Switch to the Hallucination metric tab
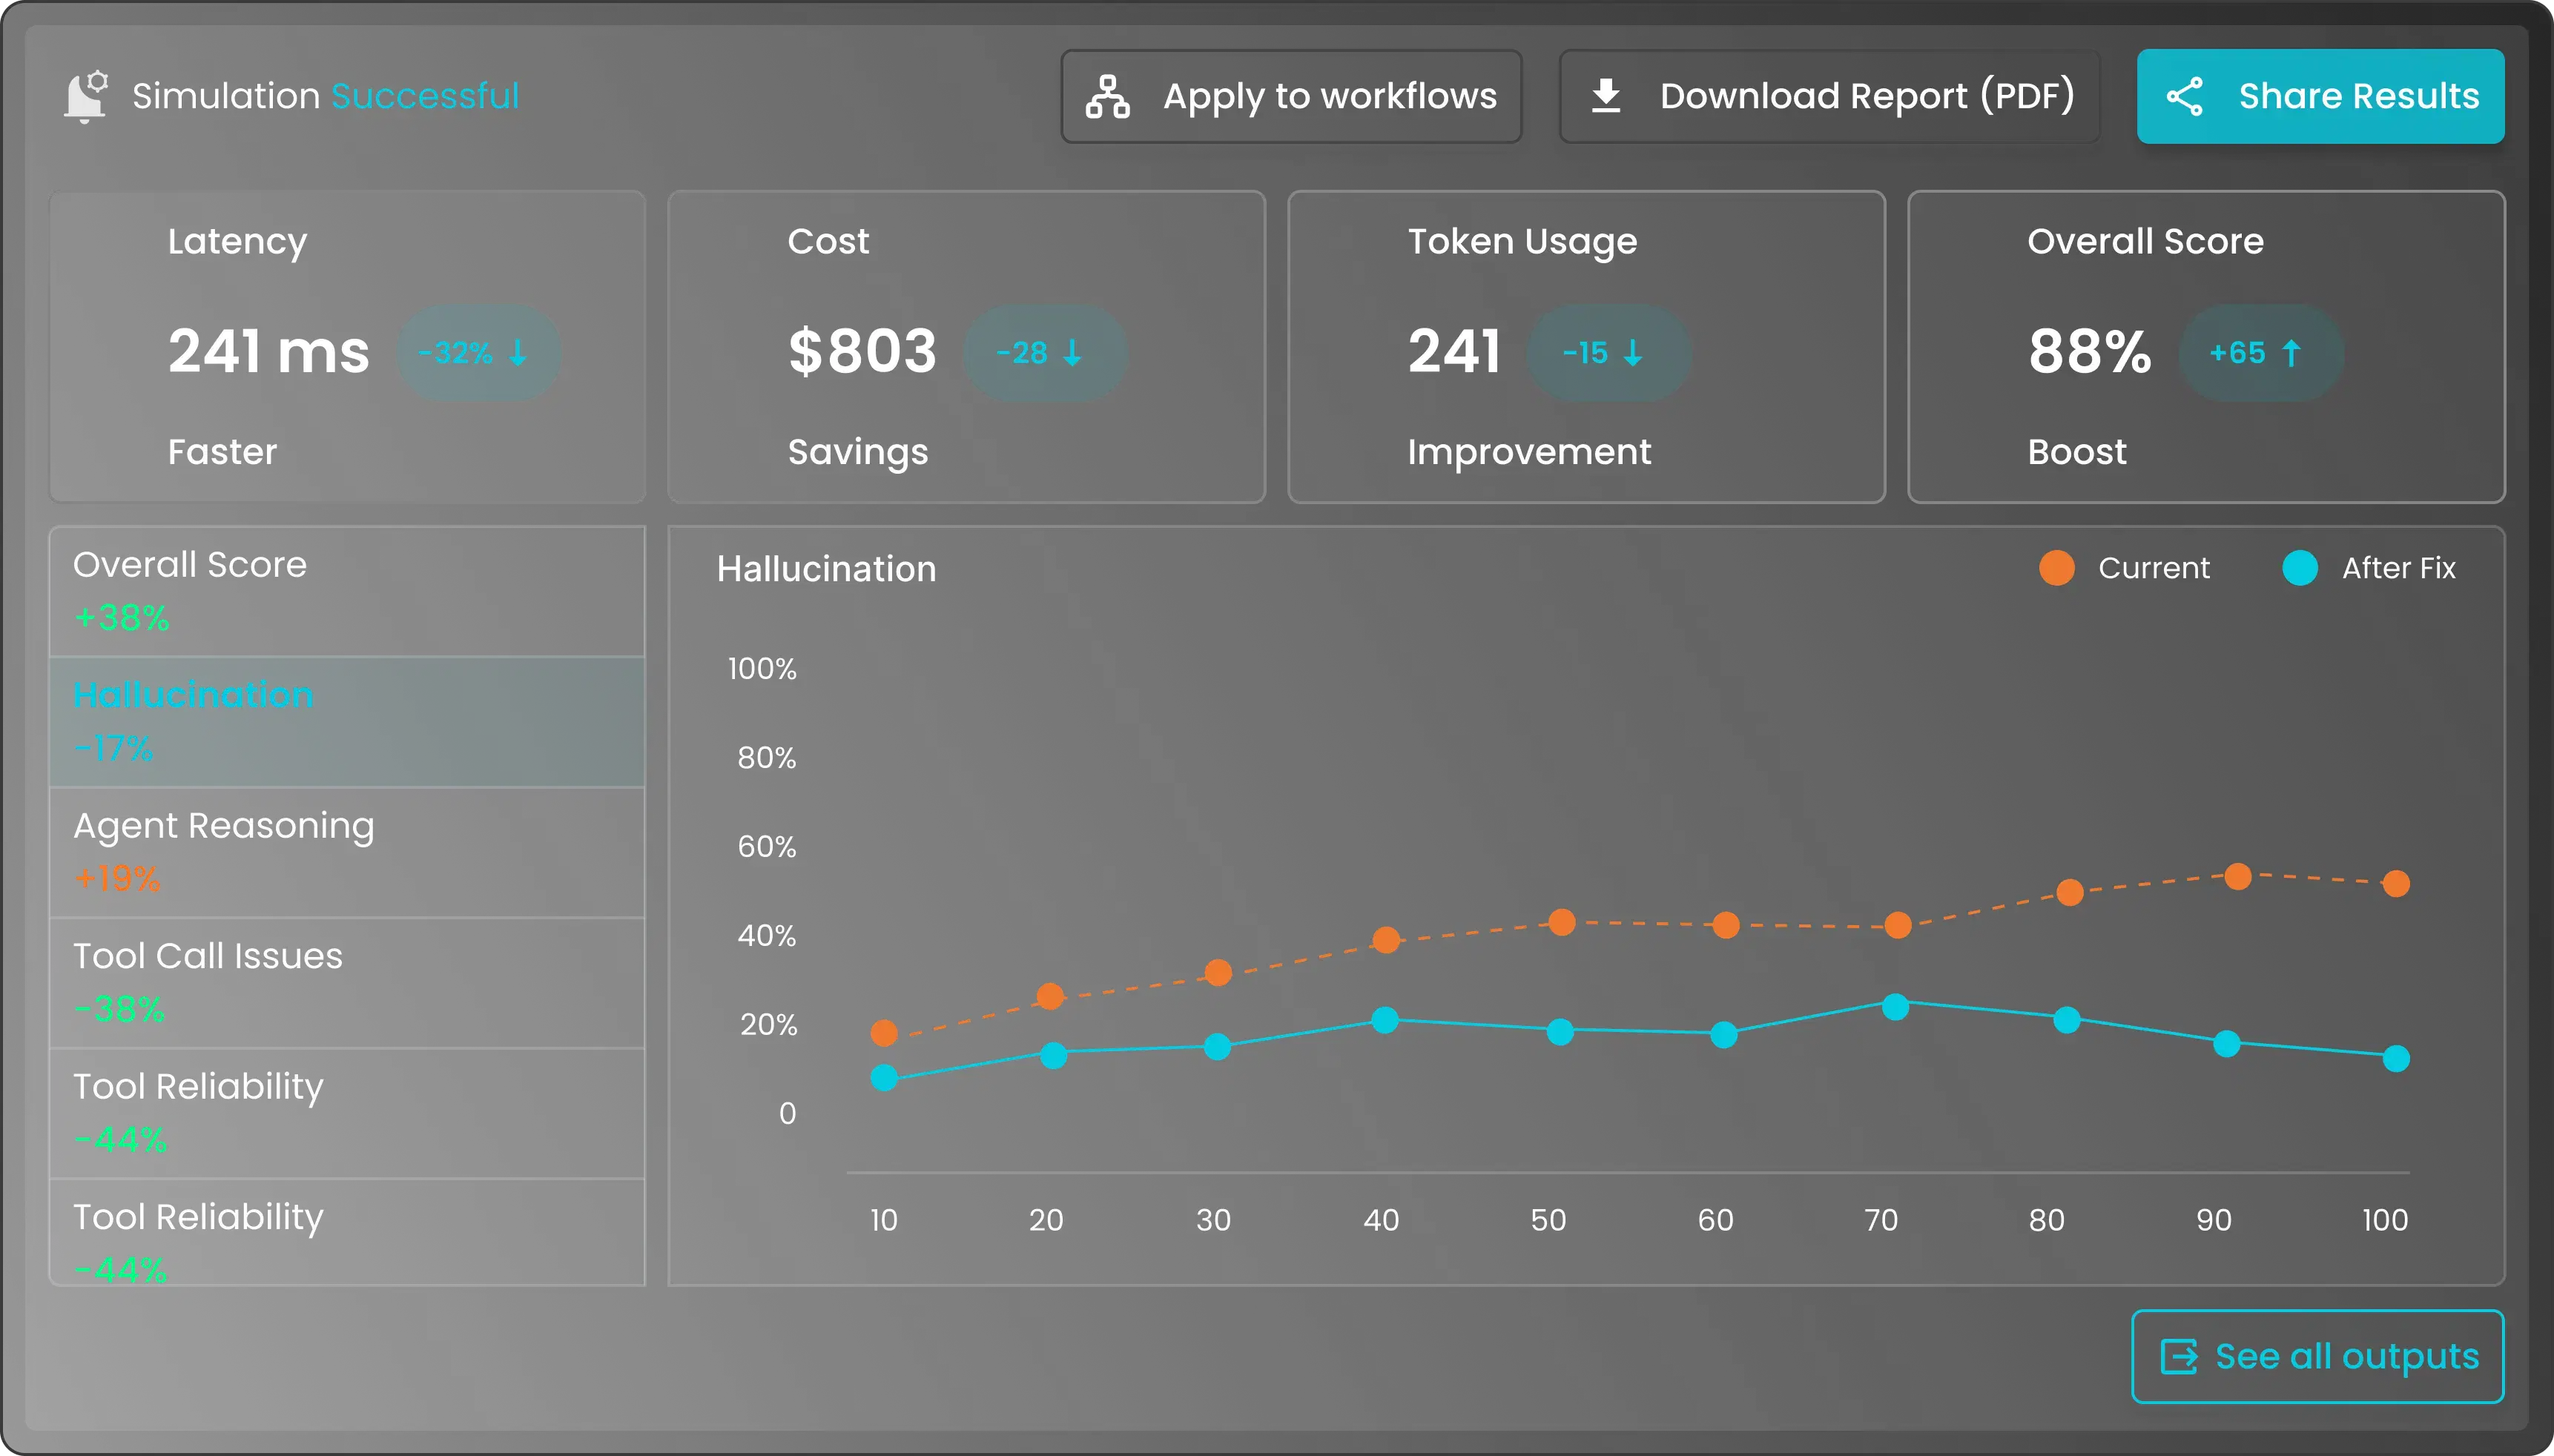Viewport: 2554px width, 1456px height. [x=347, y=720]
